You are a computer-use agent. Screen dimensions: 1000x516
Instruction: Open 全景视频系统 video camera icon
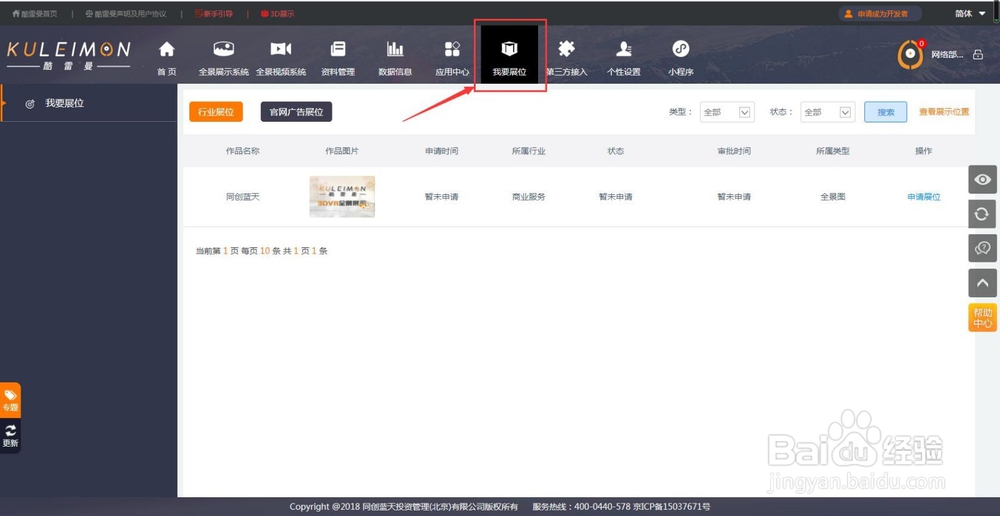(281, 49)
